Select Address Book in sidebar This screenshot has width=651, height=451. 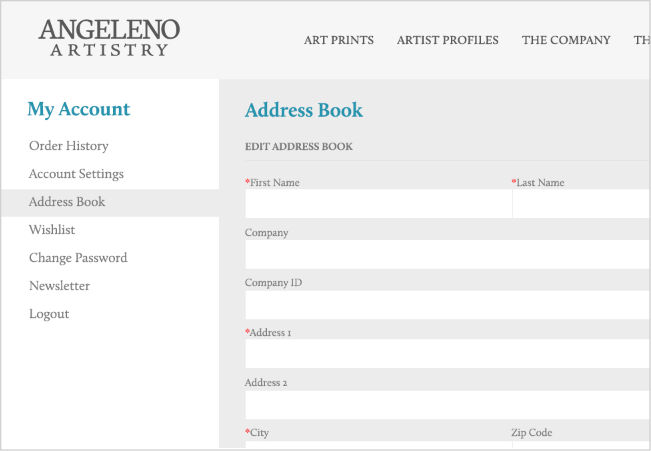tap(110, 203)
